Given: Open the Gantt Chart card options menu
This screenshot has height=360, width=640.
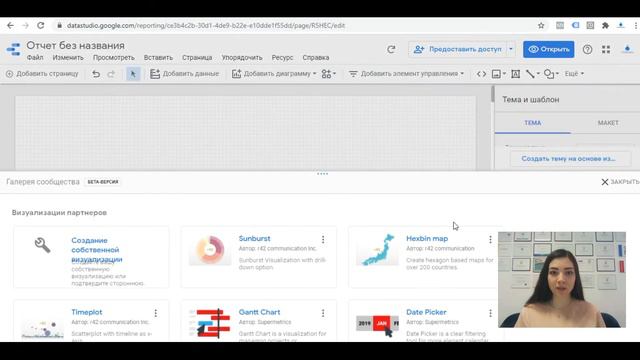Looking at the screenshot, I should point(323,313).
